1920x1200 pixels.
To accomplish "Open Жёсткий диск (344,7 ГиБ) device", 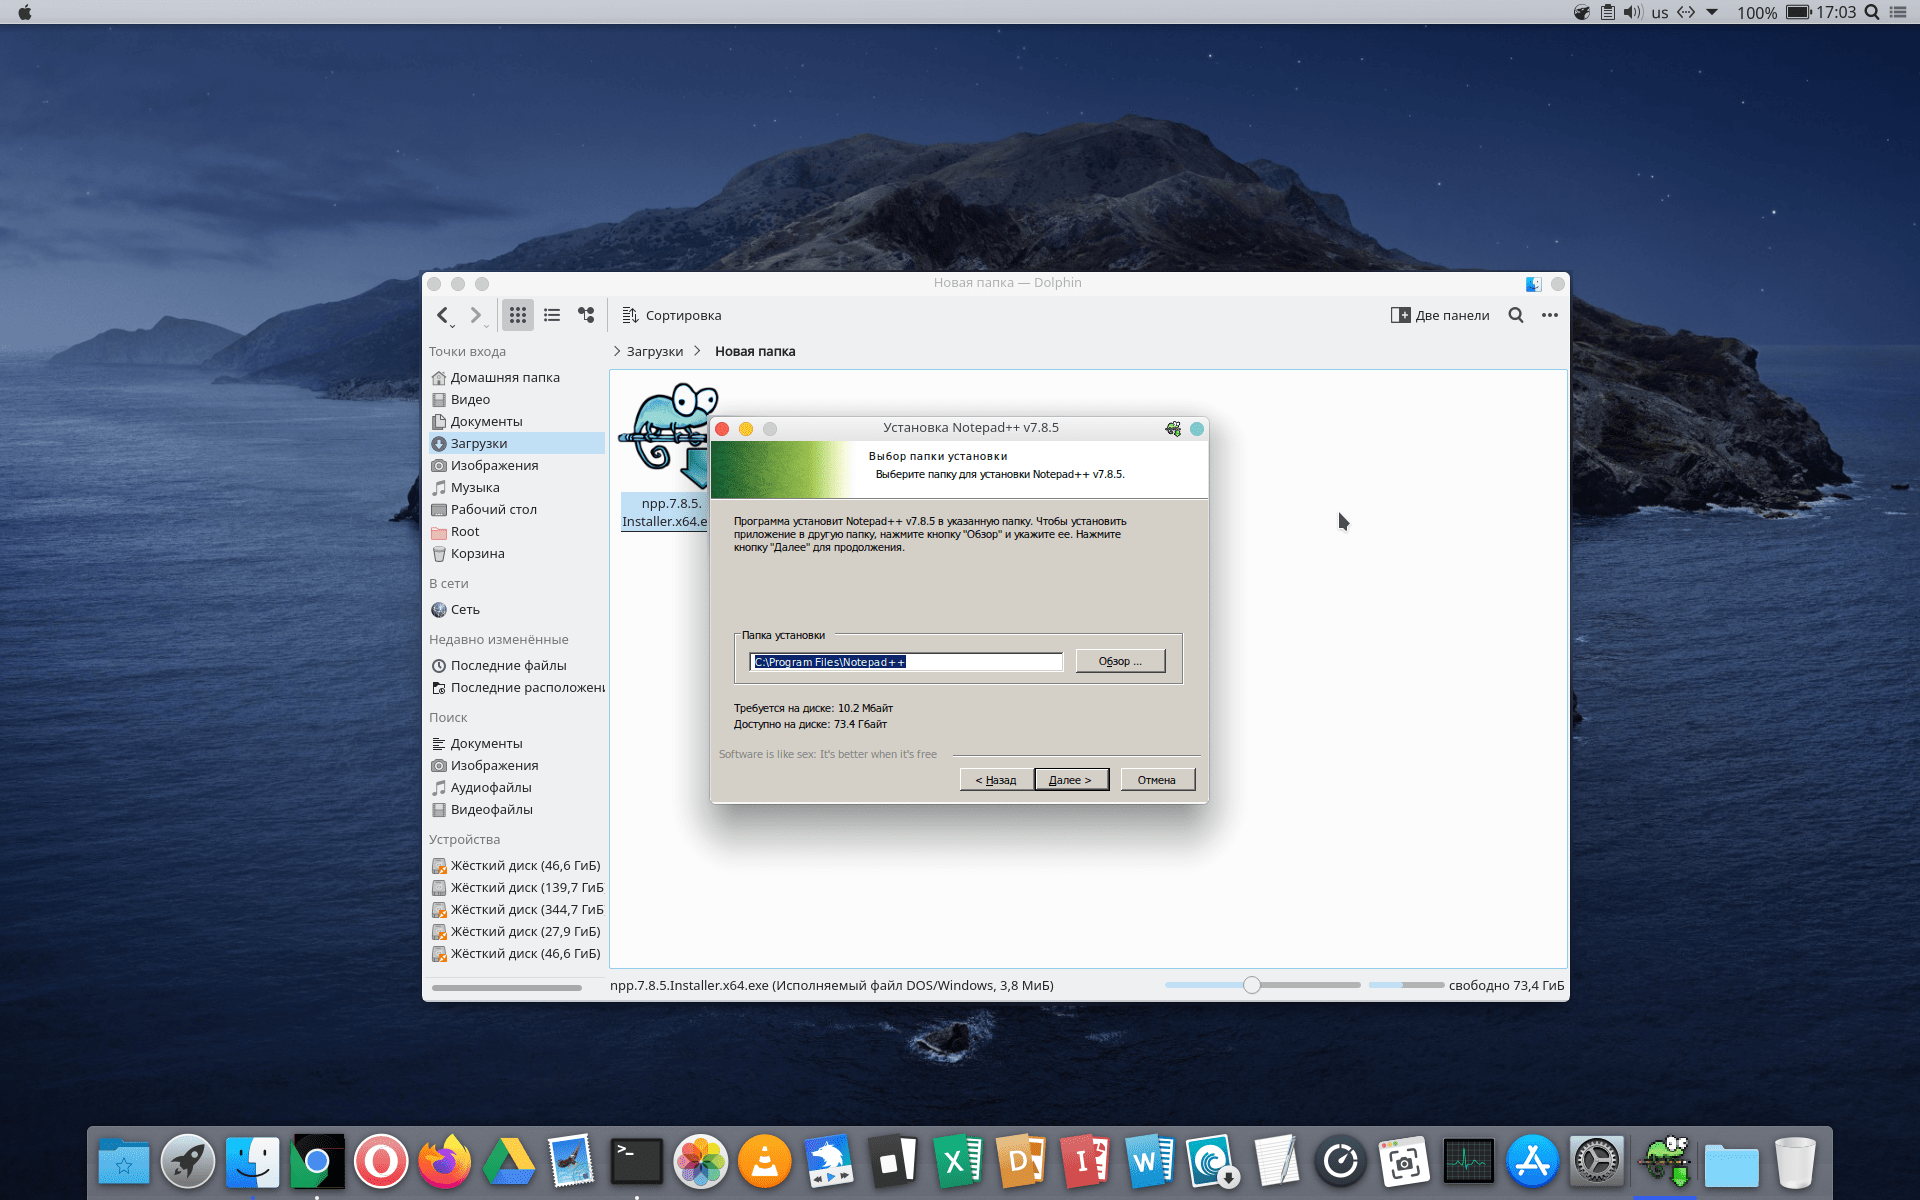I will pyautogui.click(x=517, y=909).
